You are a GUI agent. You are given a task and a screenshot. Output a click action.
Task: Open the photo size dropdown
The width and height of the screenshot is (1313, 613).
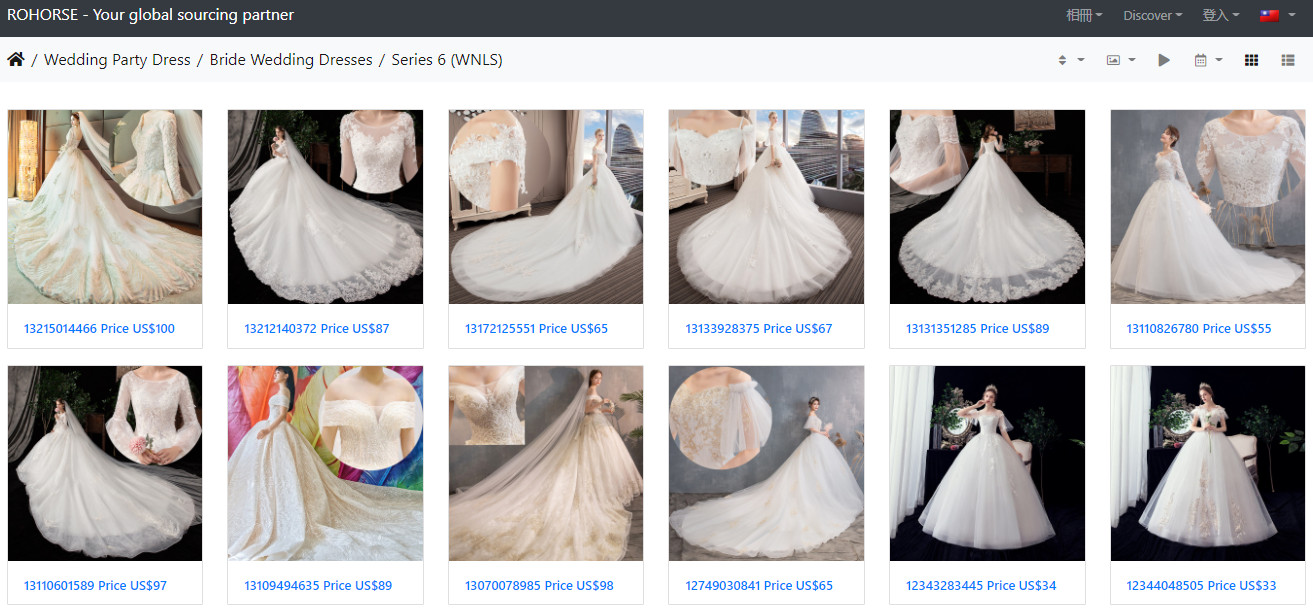(1120, 60)
